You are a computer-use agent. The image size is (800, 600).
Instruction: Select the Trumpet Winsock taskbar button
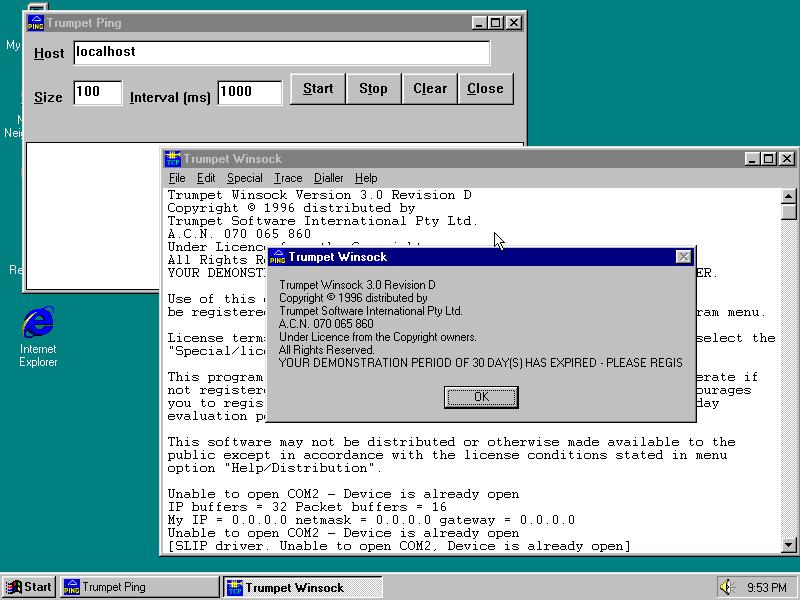tap(303, 587)
